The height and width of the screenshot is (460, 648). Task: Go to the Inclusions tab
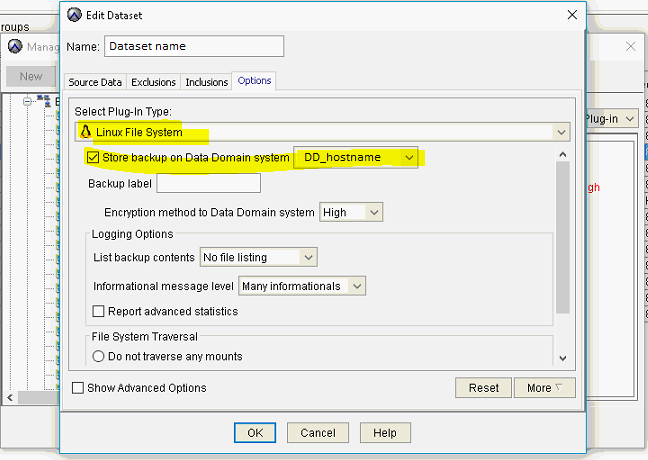(207, 82)
